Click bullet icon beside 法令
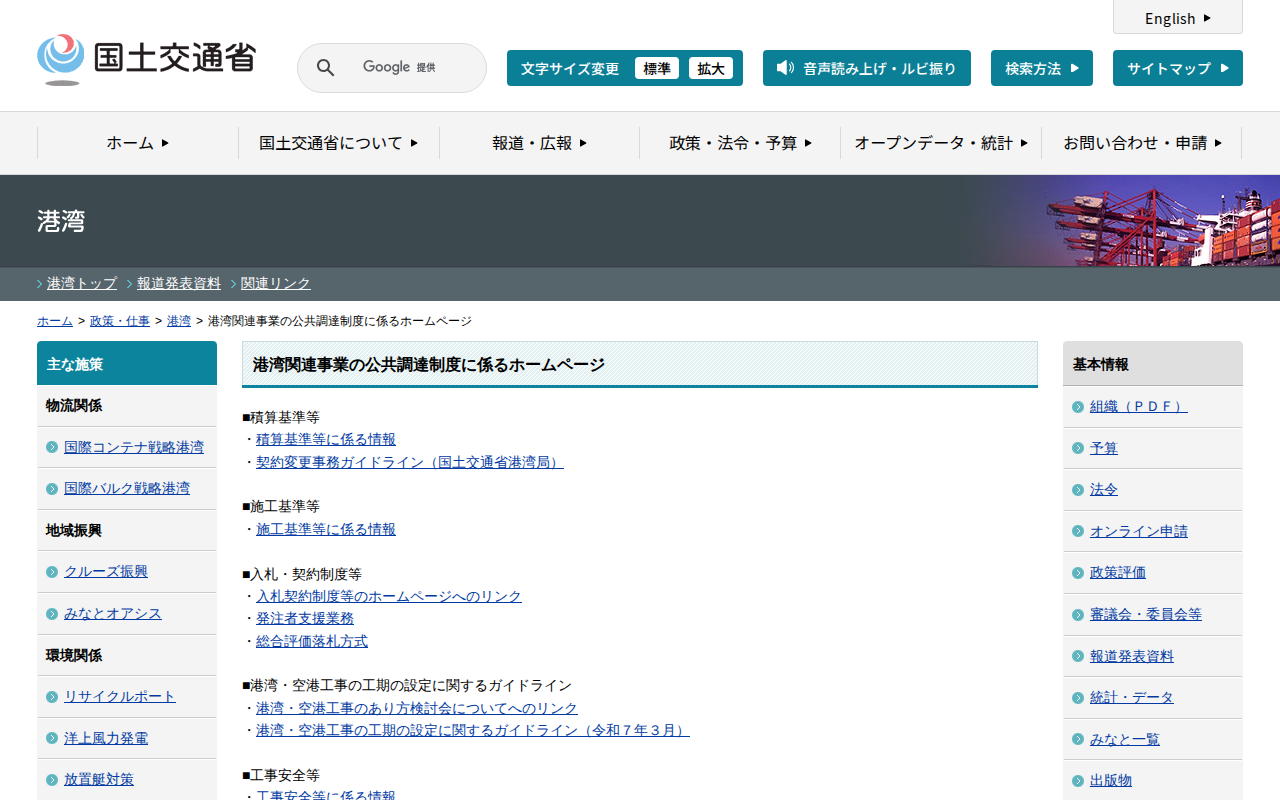This screenshot has height=800, width=1280. [x=1078, y=490]
